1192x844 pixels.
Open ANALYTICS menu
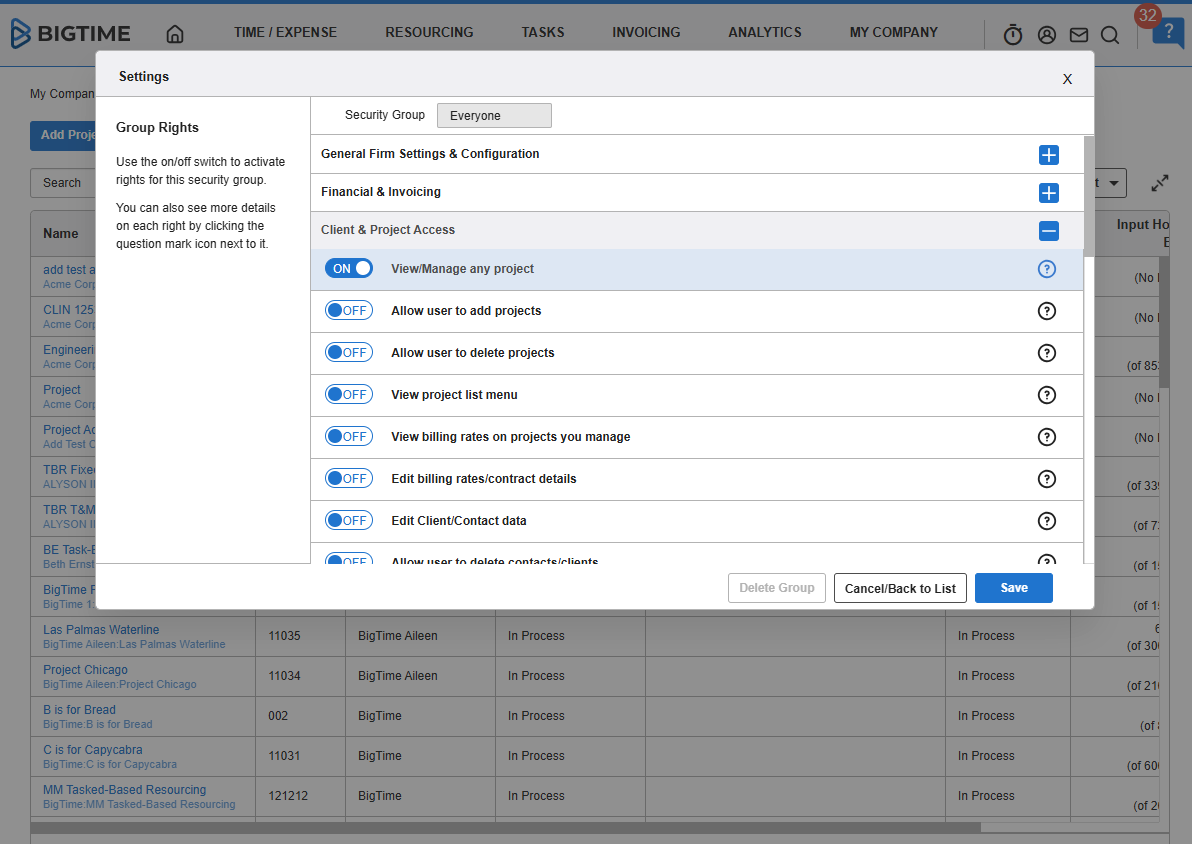765,33
